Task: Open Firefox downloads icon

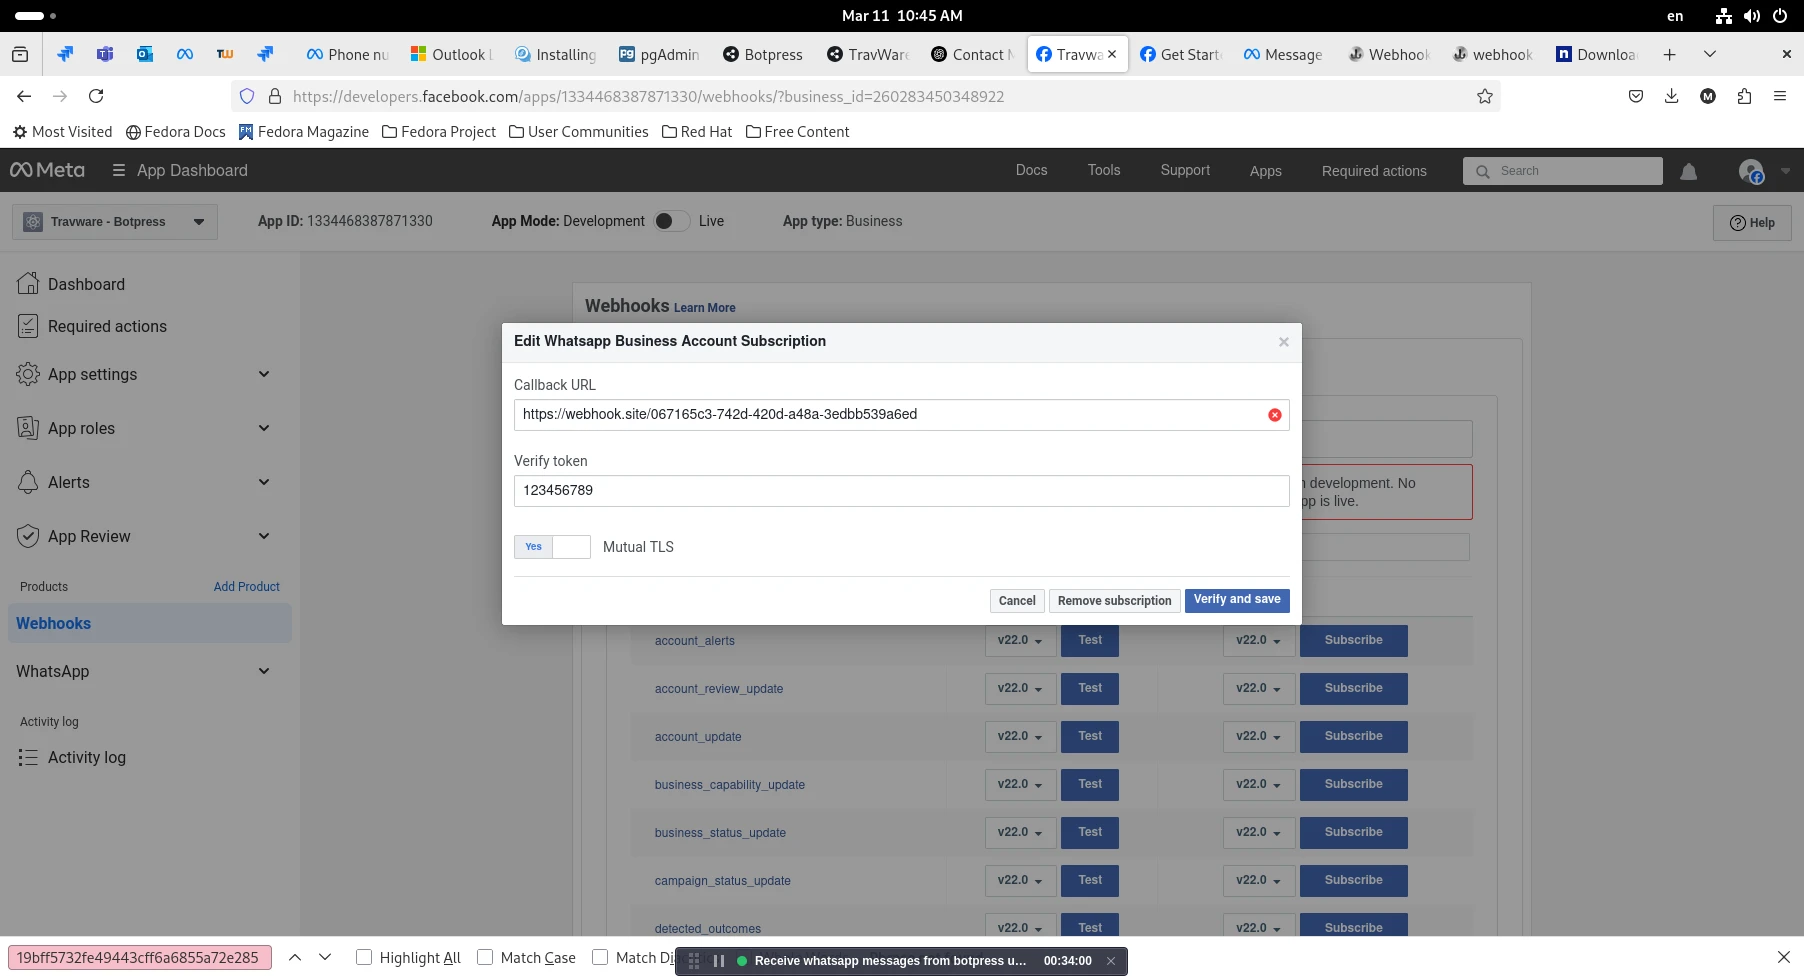Action: (1672, 96)
